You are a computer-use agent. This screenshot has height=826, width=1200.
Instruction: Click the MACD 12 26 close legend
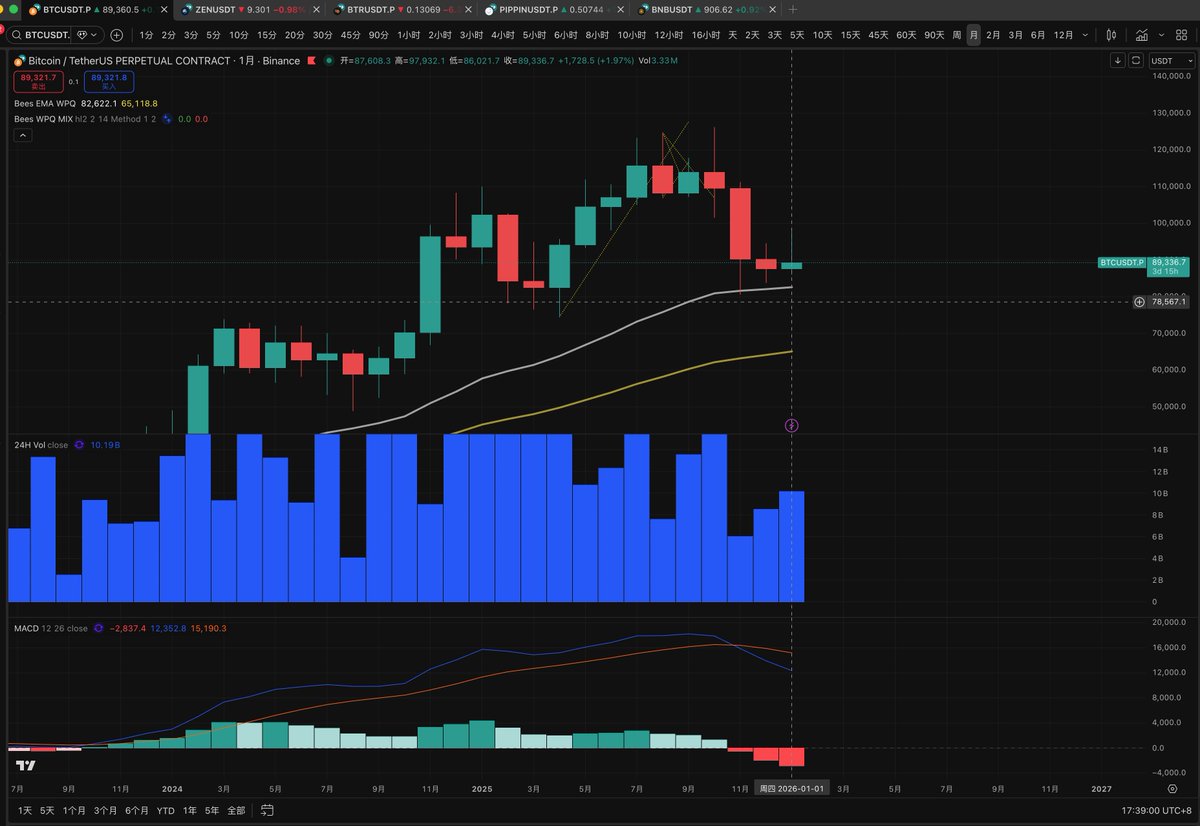pos(50,628)
